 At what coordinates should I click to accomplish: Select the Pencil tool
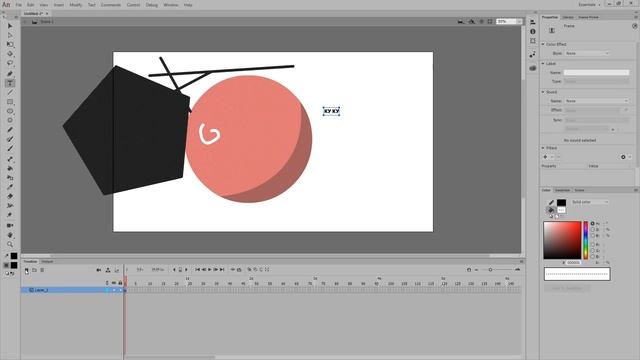click(10, 130)
